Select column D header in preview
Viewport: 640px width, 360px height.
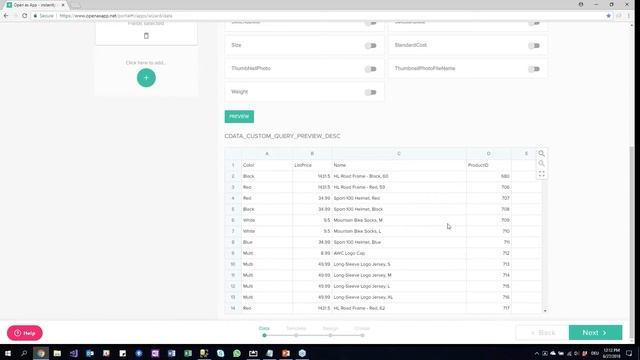coord(489,154)
